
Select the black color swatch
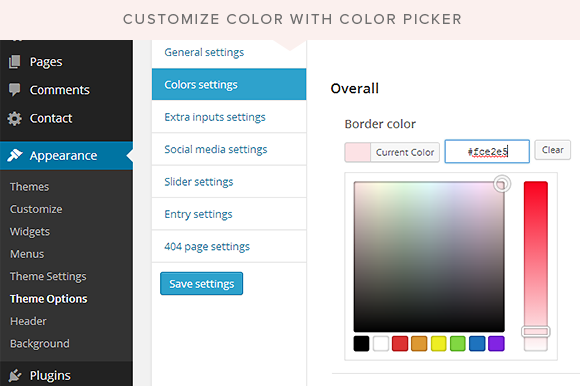click(361, 343)
